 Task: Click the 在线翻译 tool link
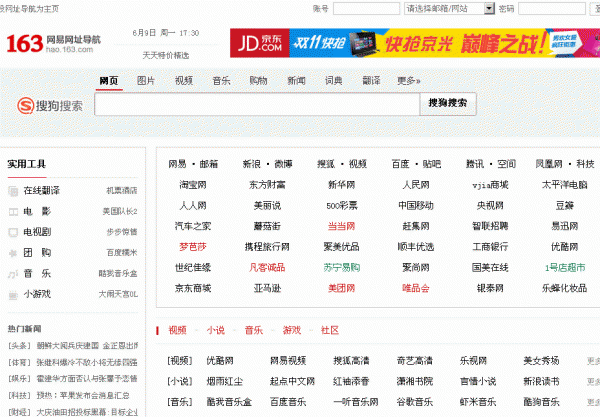pos(42,191)
